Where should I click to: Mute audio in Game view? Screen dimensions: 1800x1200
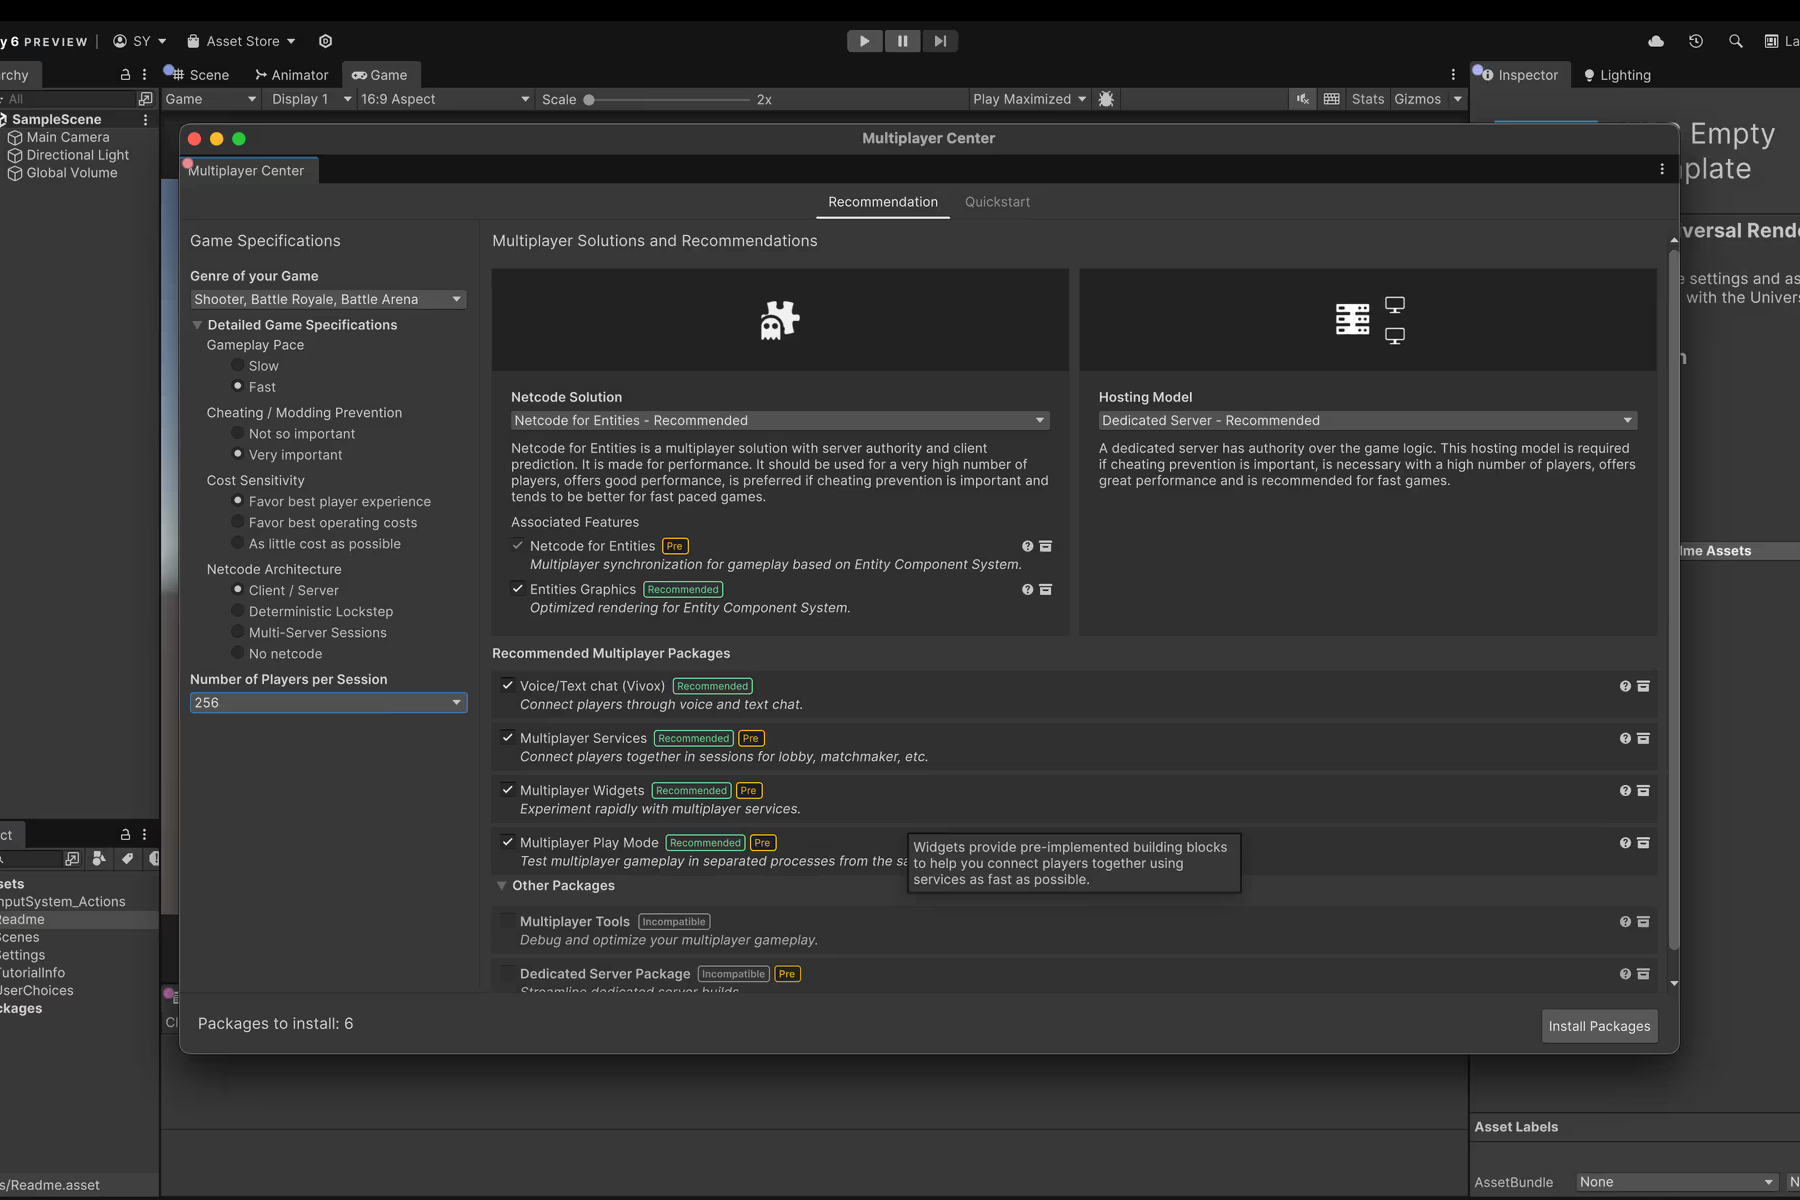point(1303,99)
